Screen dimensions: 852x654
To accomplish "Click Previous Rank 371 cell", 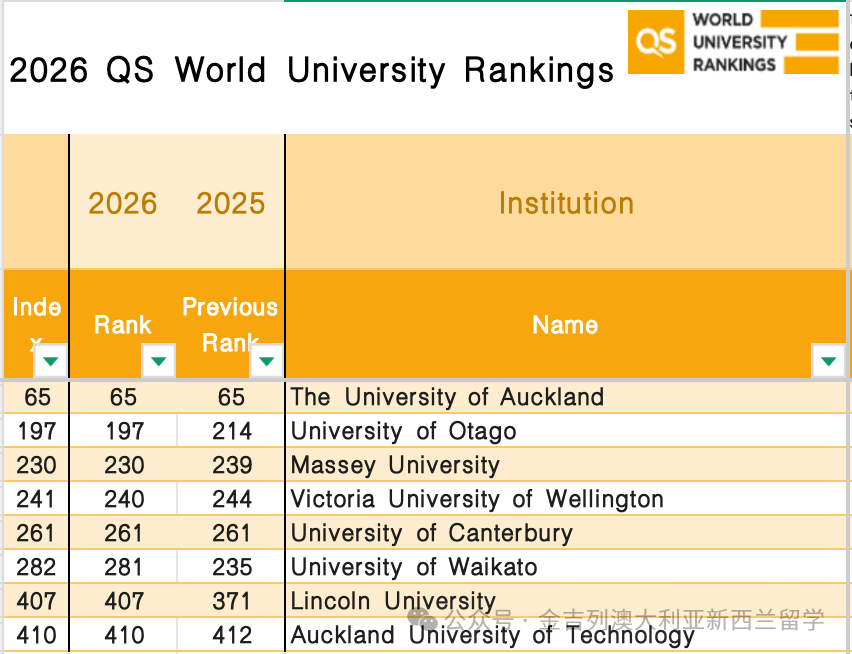I will (x=231, y=601).
